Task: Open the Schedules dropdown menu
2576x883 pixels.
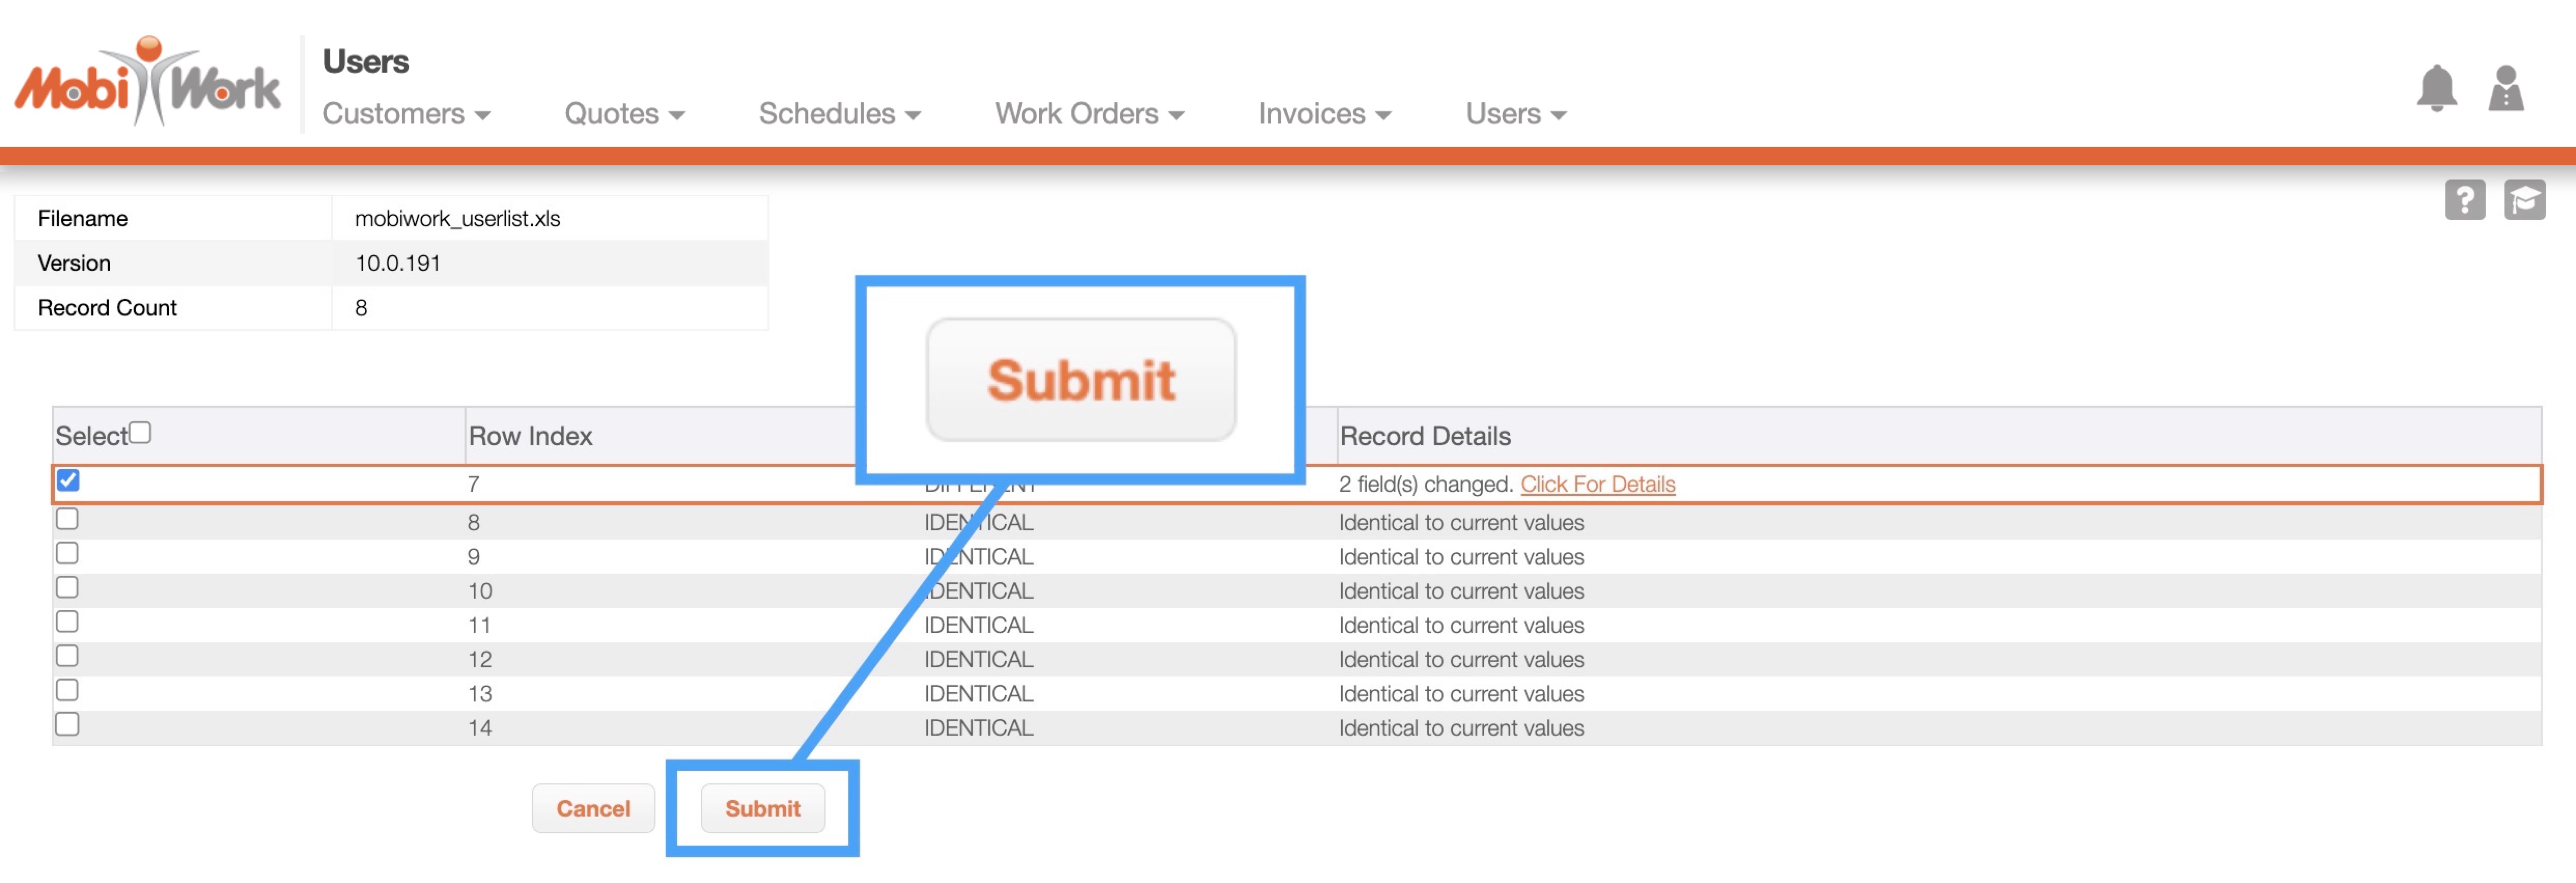Action: [839, 114]
